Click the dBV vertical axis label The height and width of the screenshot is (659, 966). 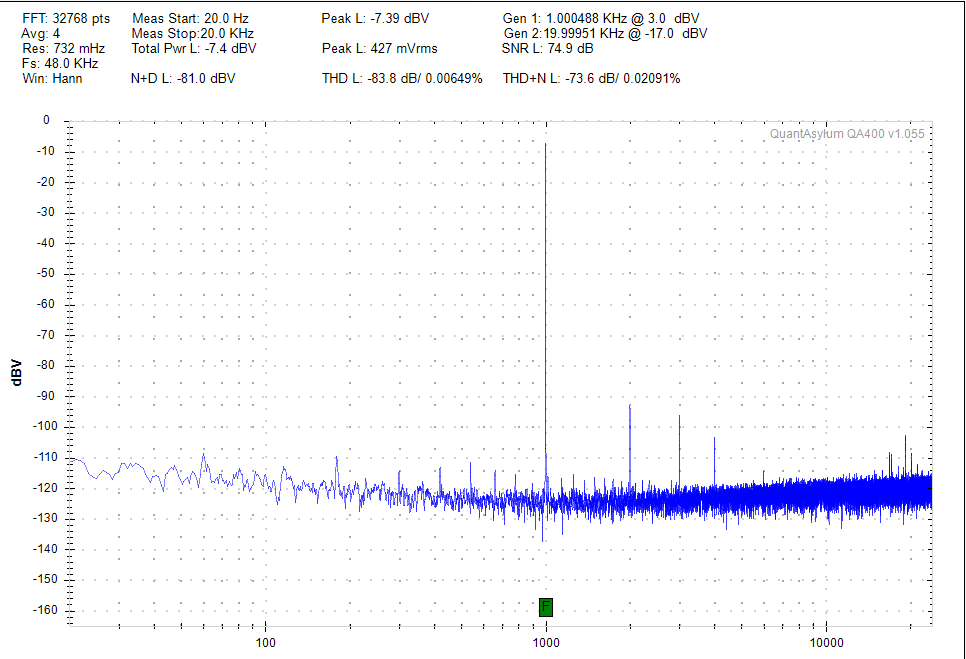[x=17, y=373]
